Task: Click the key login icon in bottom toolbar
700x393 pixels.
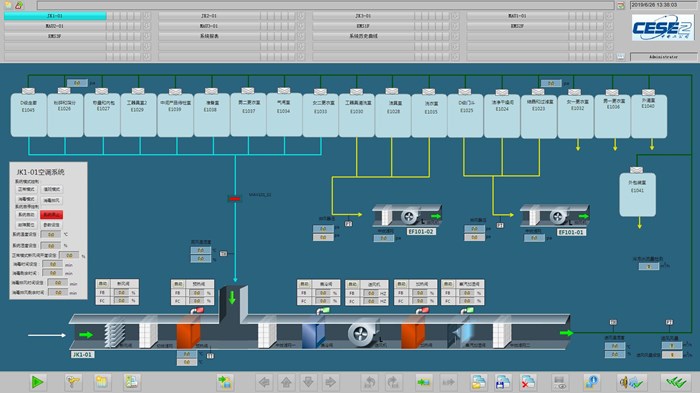Action: click(73, 382)
